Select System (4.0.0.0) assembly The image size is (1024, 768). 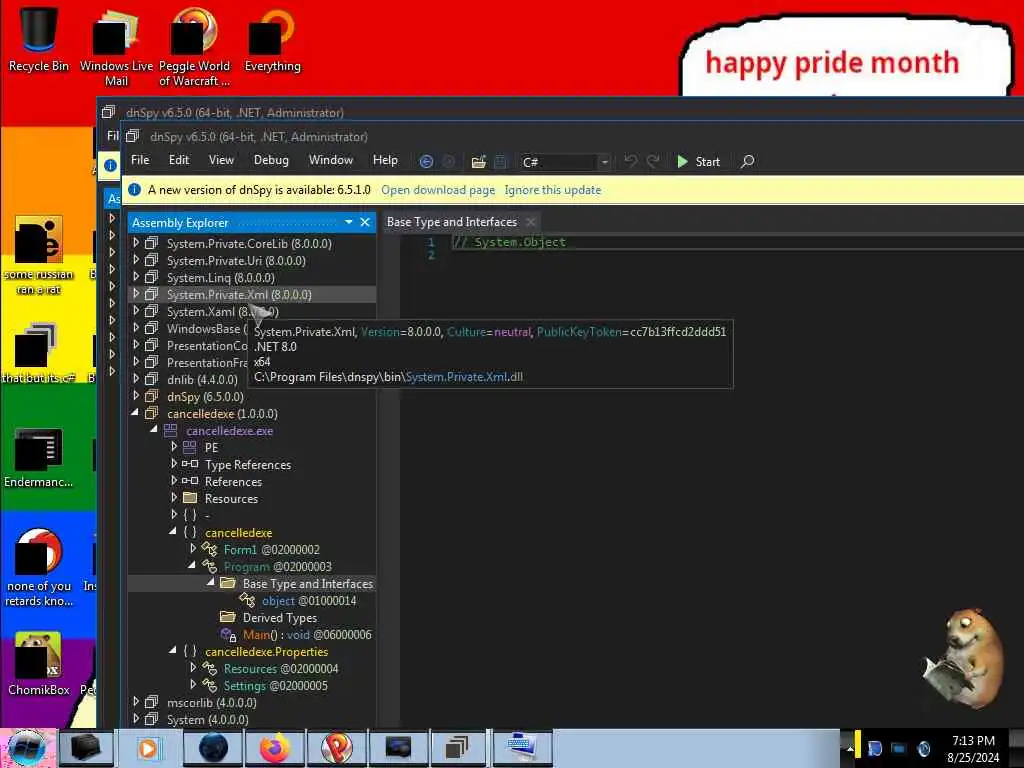coord(207,720)
